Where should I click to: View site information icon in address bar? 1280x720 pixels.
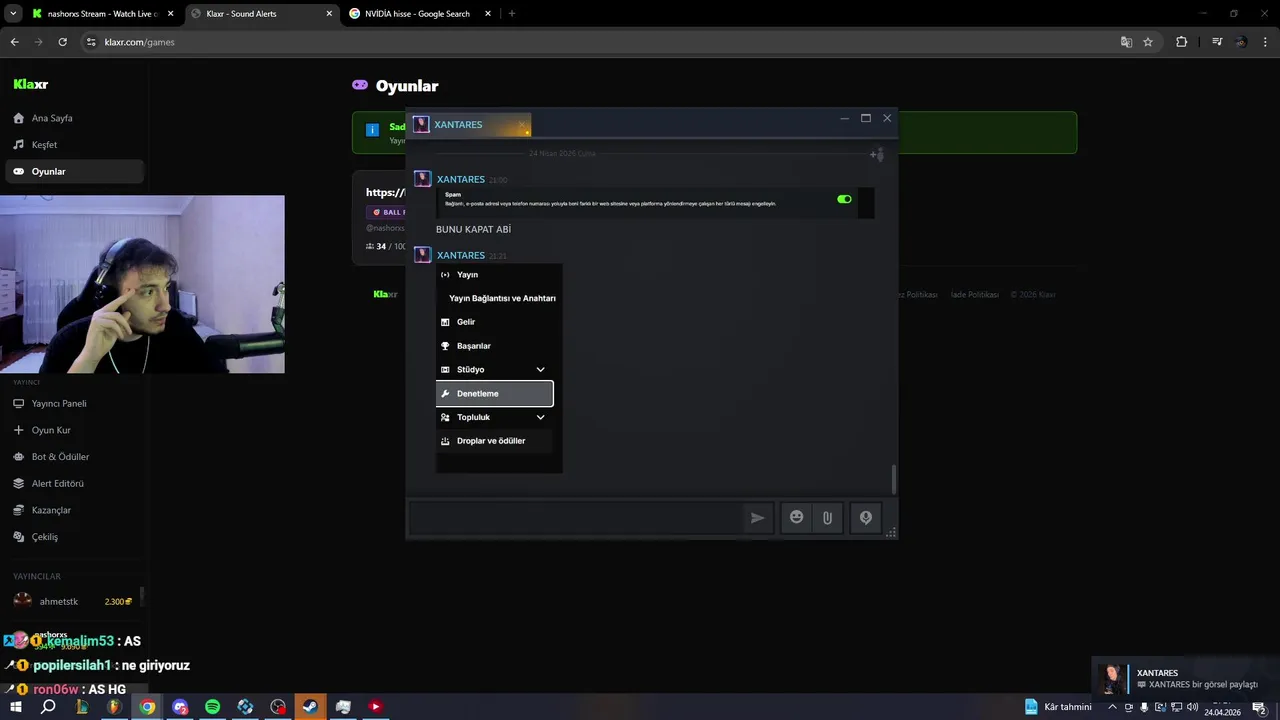coord(91,42)
